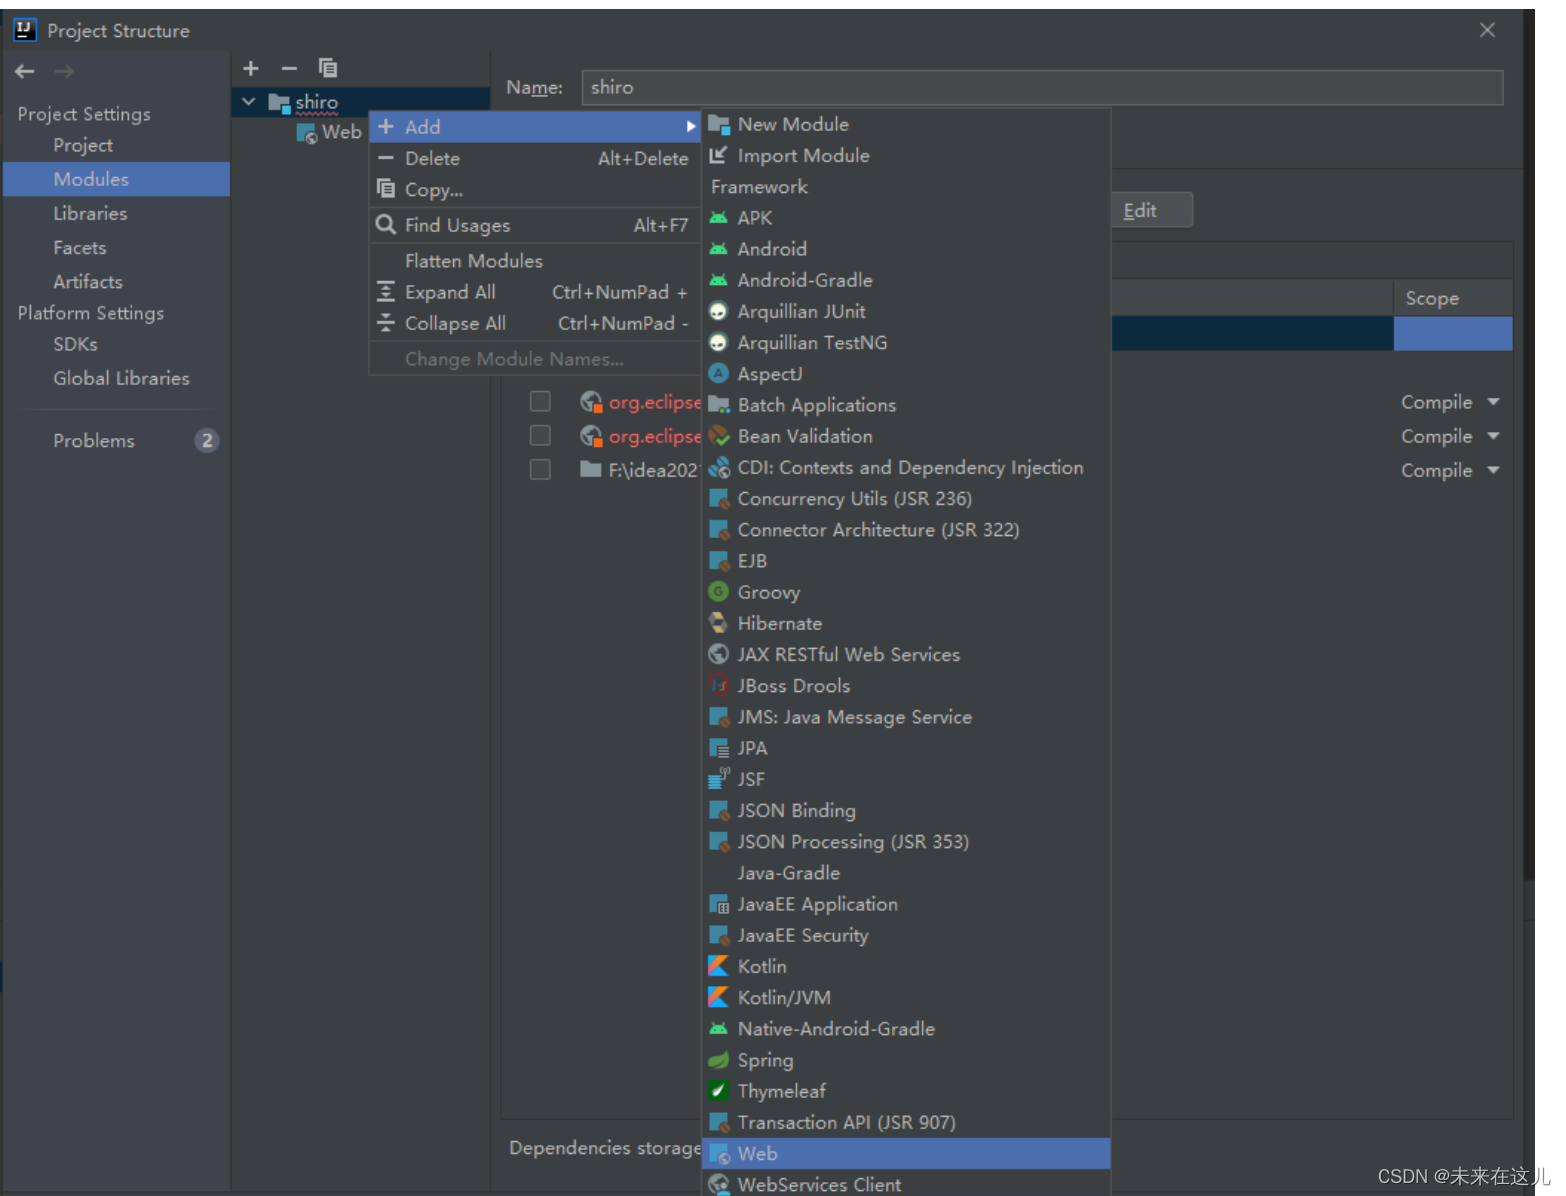Choose Flatten Modules option
This screenshot has height=1196, width=1566.
click(535, 261)
